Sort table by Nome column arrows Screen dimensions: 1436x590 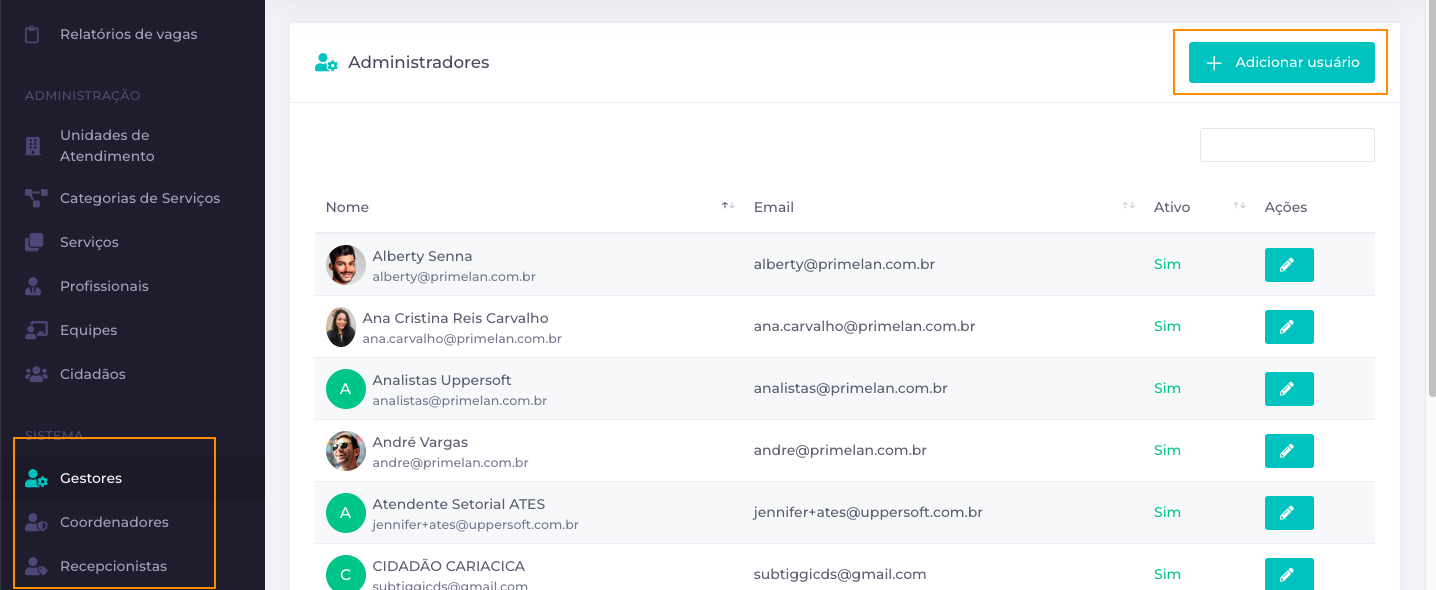[728, 206]
